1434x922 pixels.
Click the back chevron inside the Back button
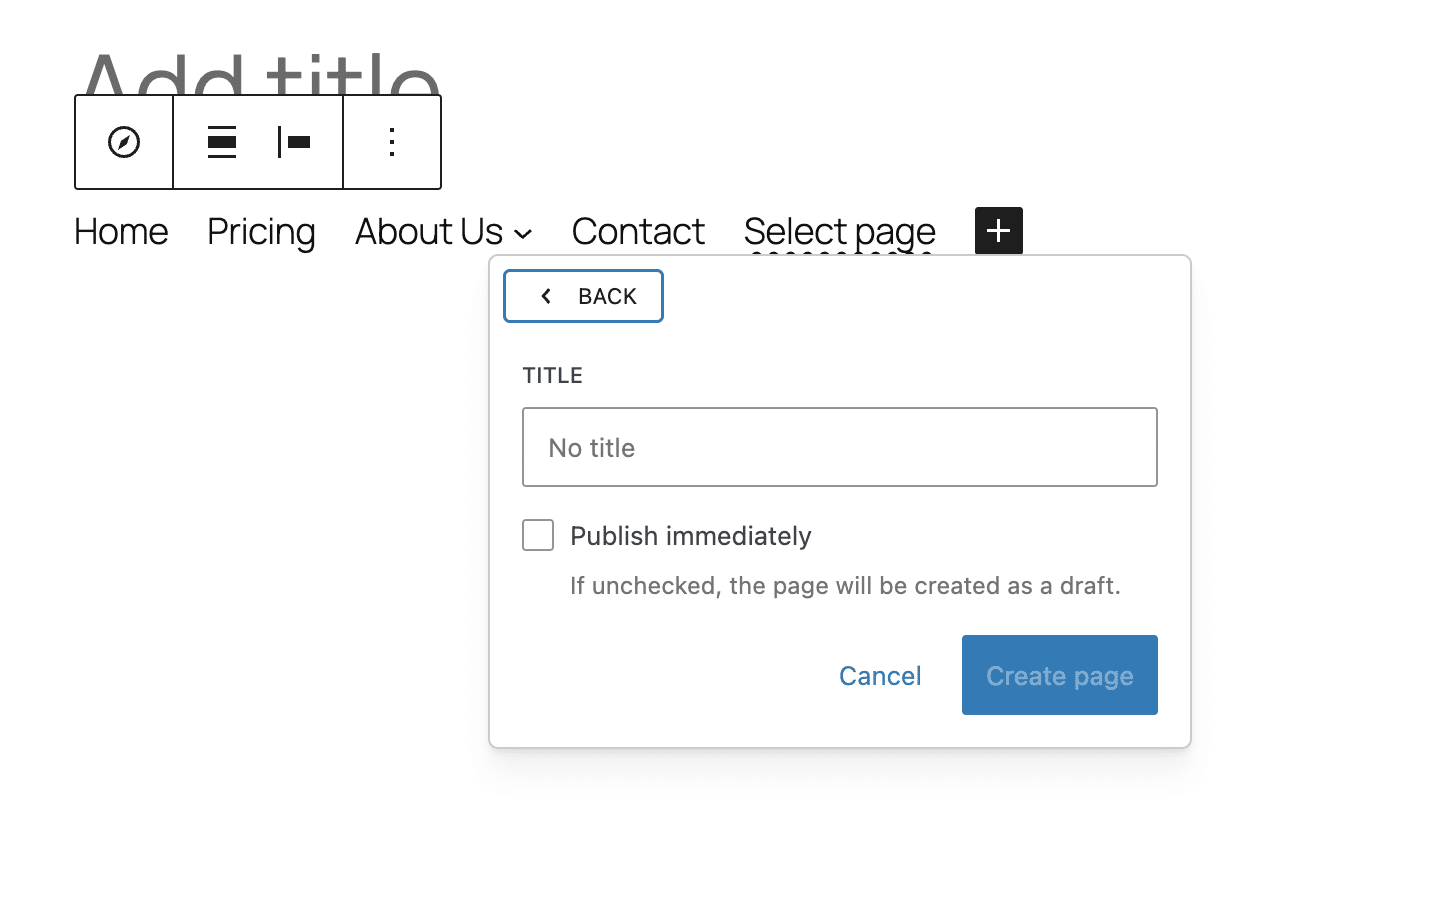coord(546,296)
